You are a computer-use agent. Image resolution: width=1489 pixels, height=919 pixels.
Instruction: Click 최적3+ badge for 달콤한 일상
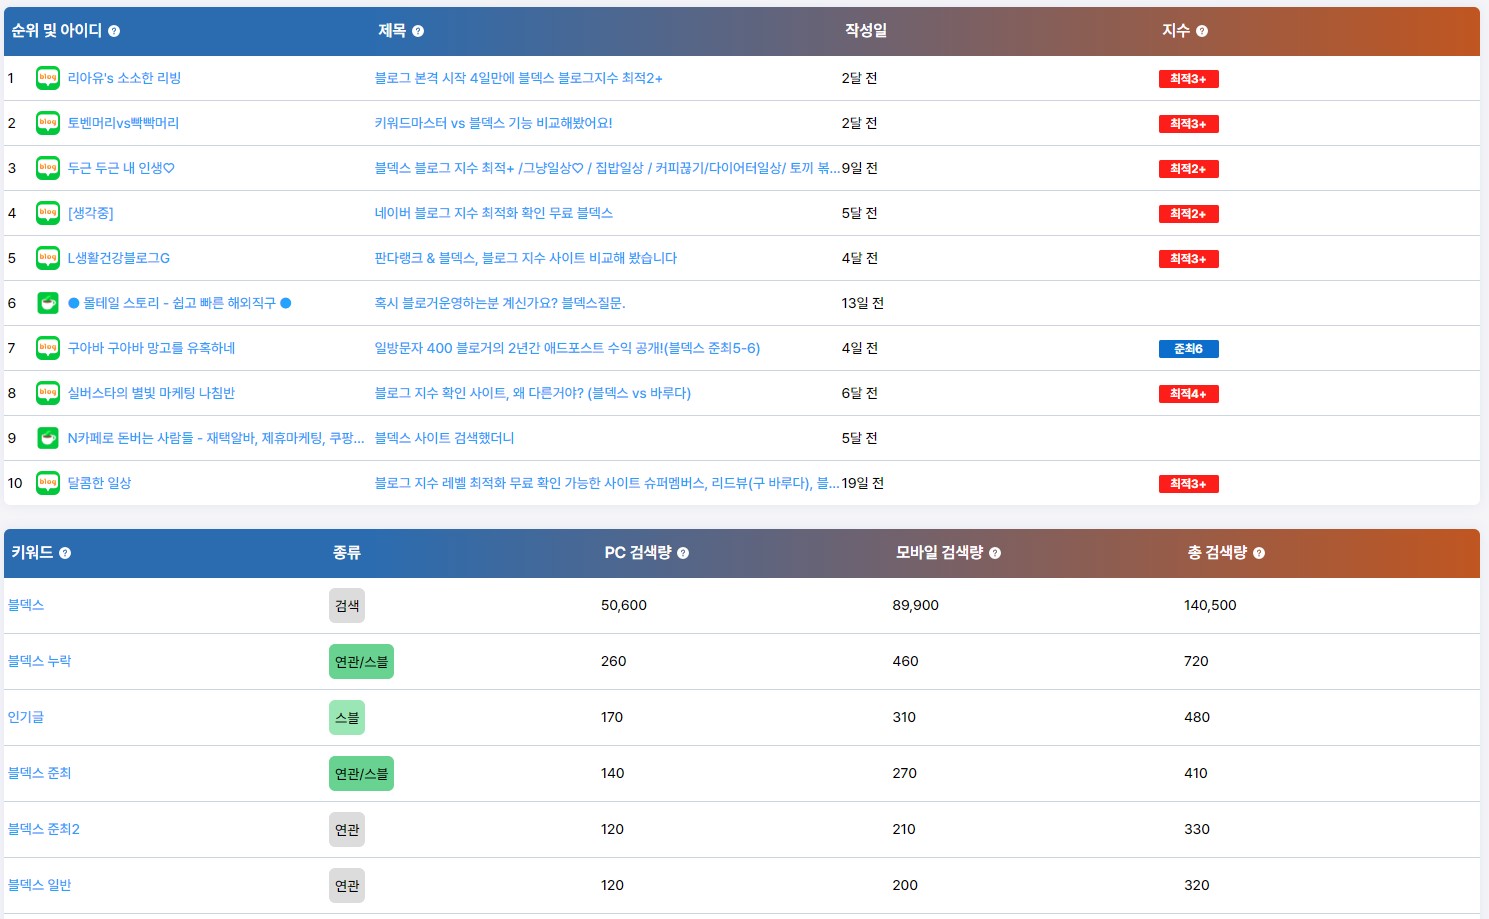(x=1188, y=484)
